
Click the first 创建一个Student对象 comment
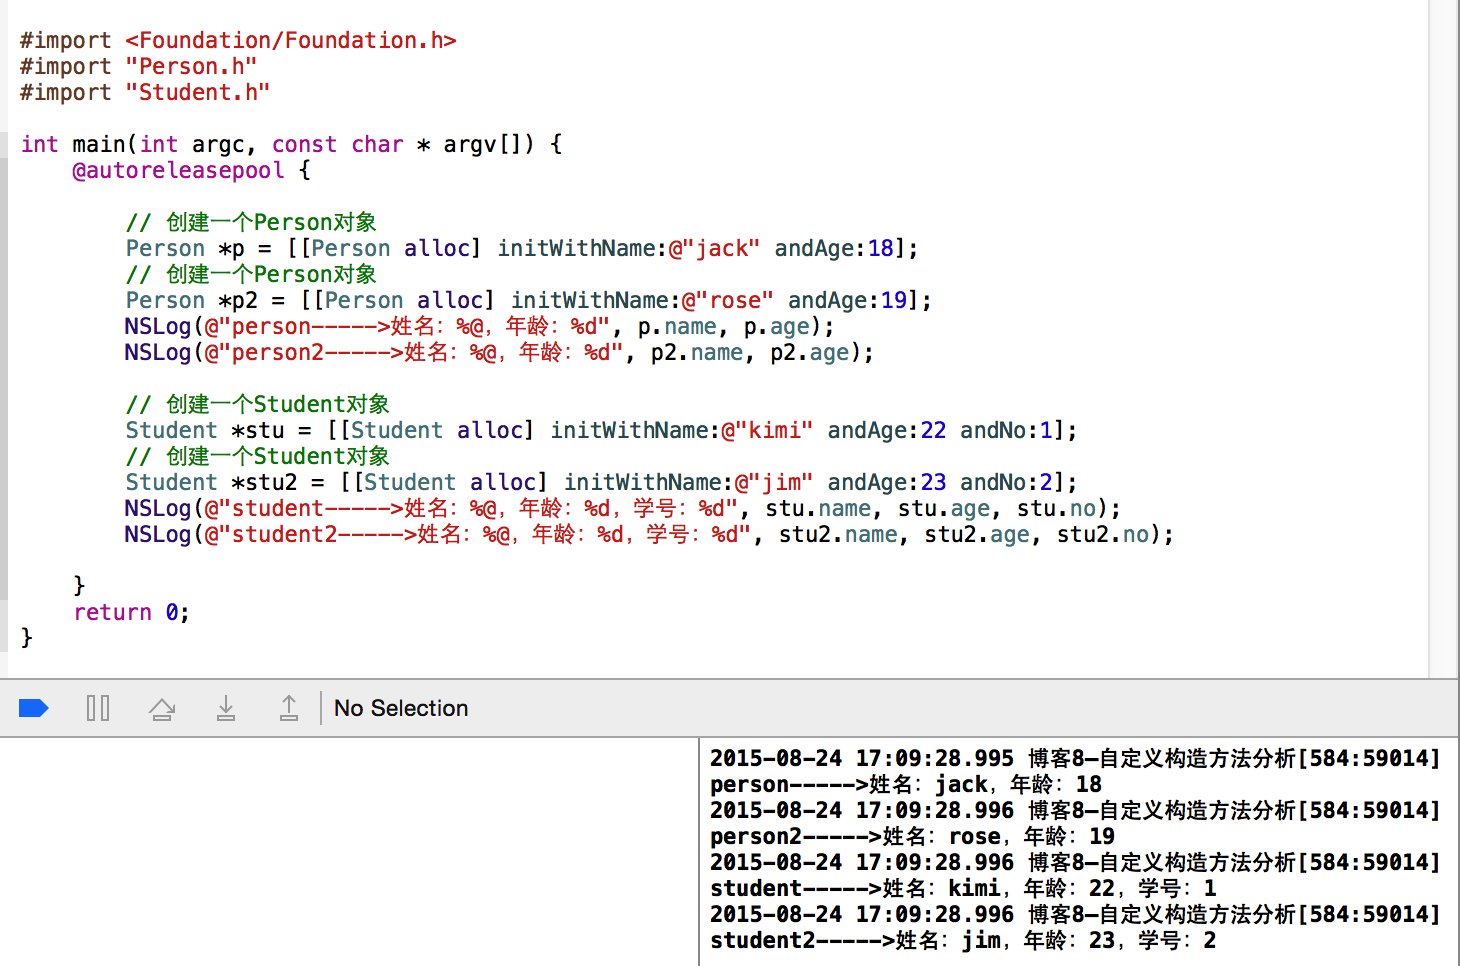point(258,404)
